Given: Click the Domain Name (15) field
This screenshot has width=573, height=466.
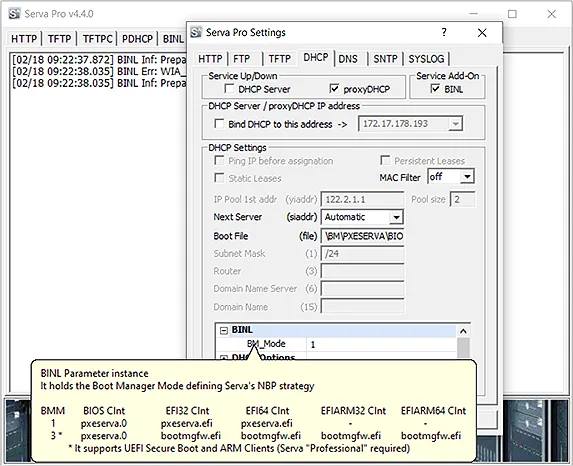Looking at the screenshot, I should click(x=362, y=306).
